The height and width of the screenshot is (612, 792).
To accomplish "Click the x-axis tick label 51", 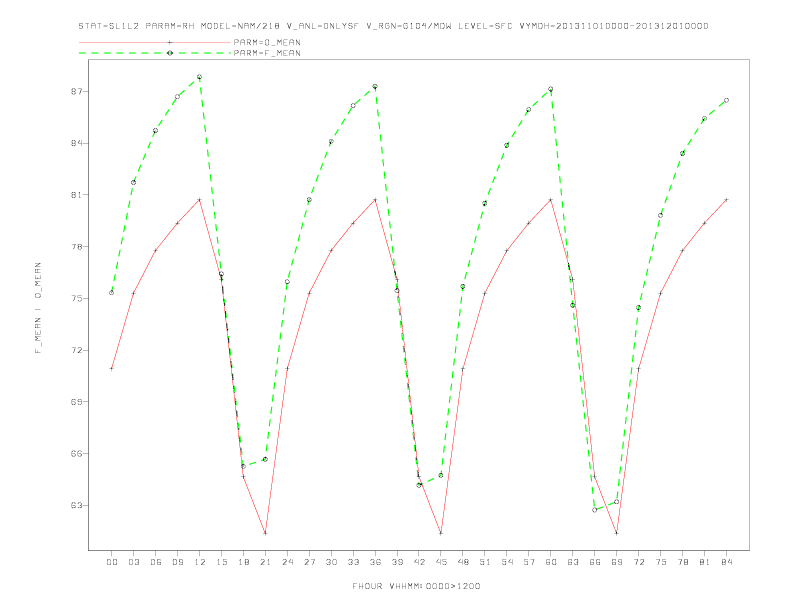I will pyautogui.click(x=485, y=562).
